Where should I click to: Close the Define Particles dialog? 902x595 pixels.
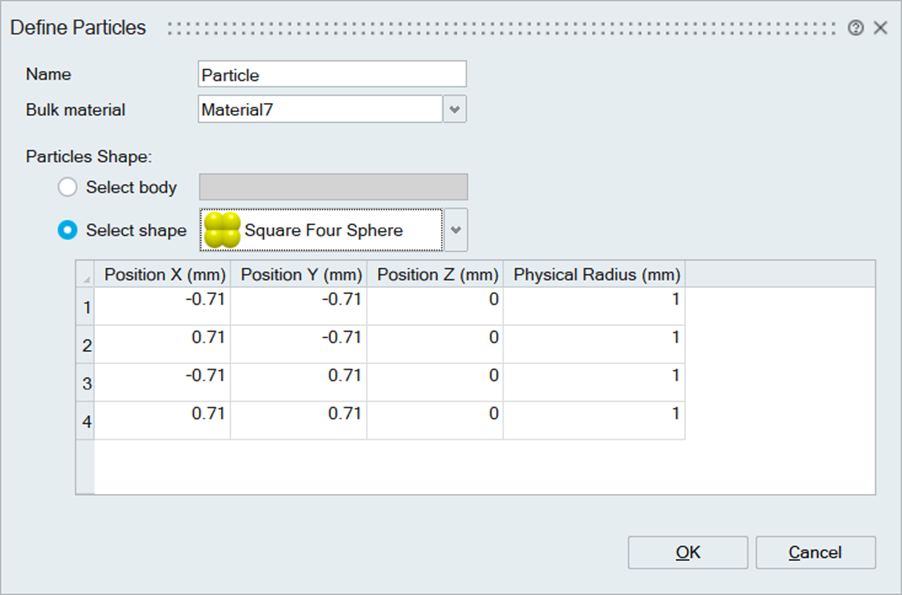point(880,28)
